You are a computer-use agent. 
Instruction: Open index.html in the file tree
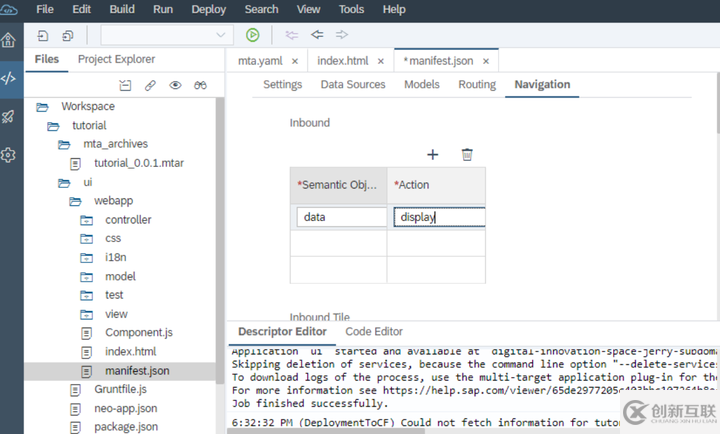tap(131, 352)
